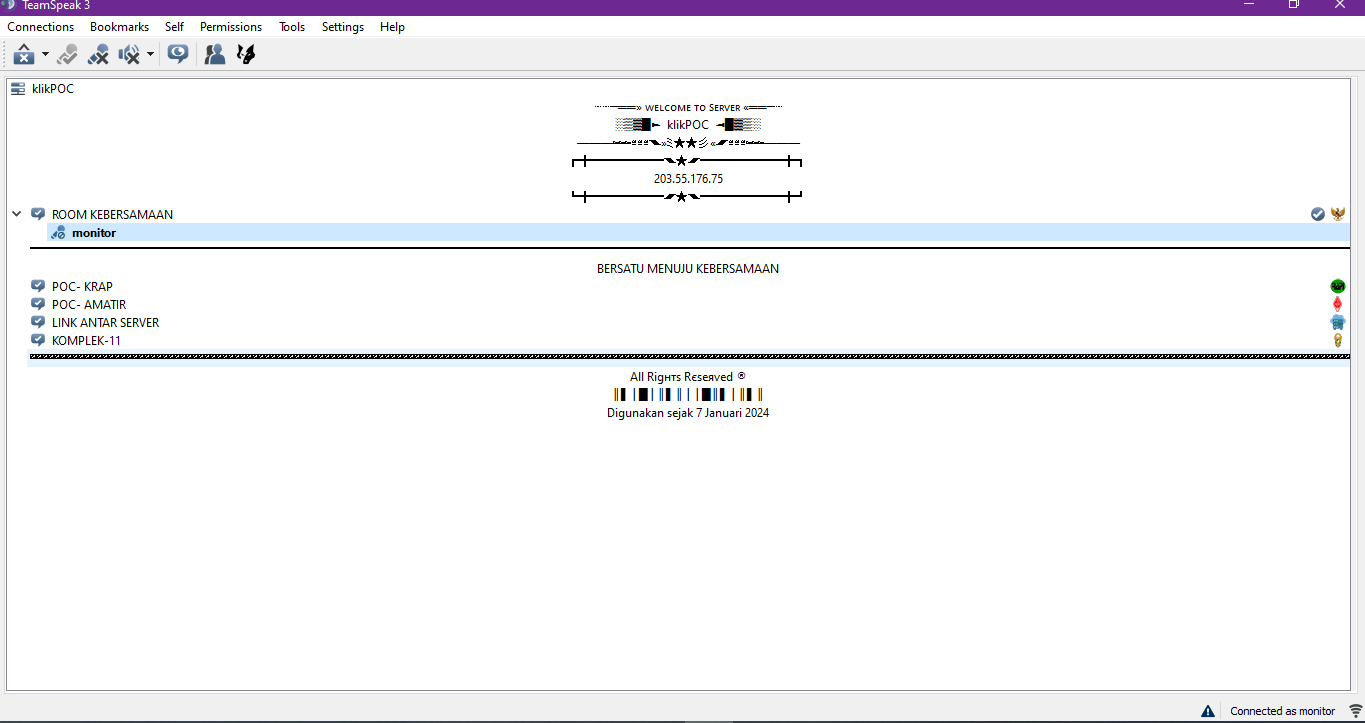Select the LINK ANTAR SERVER channel
The width and height of the screenshot is (1365, 723).
tap(105, 323)
